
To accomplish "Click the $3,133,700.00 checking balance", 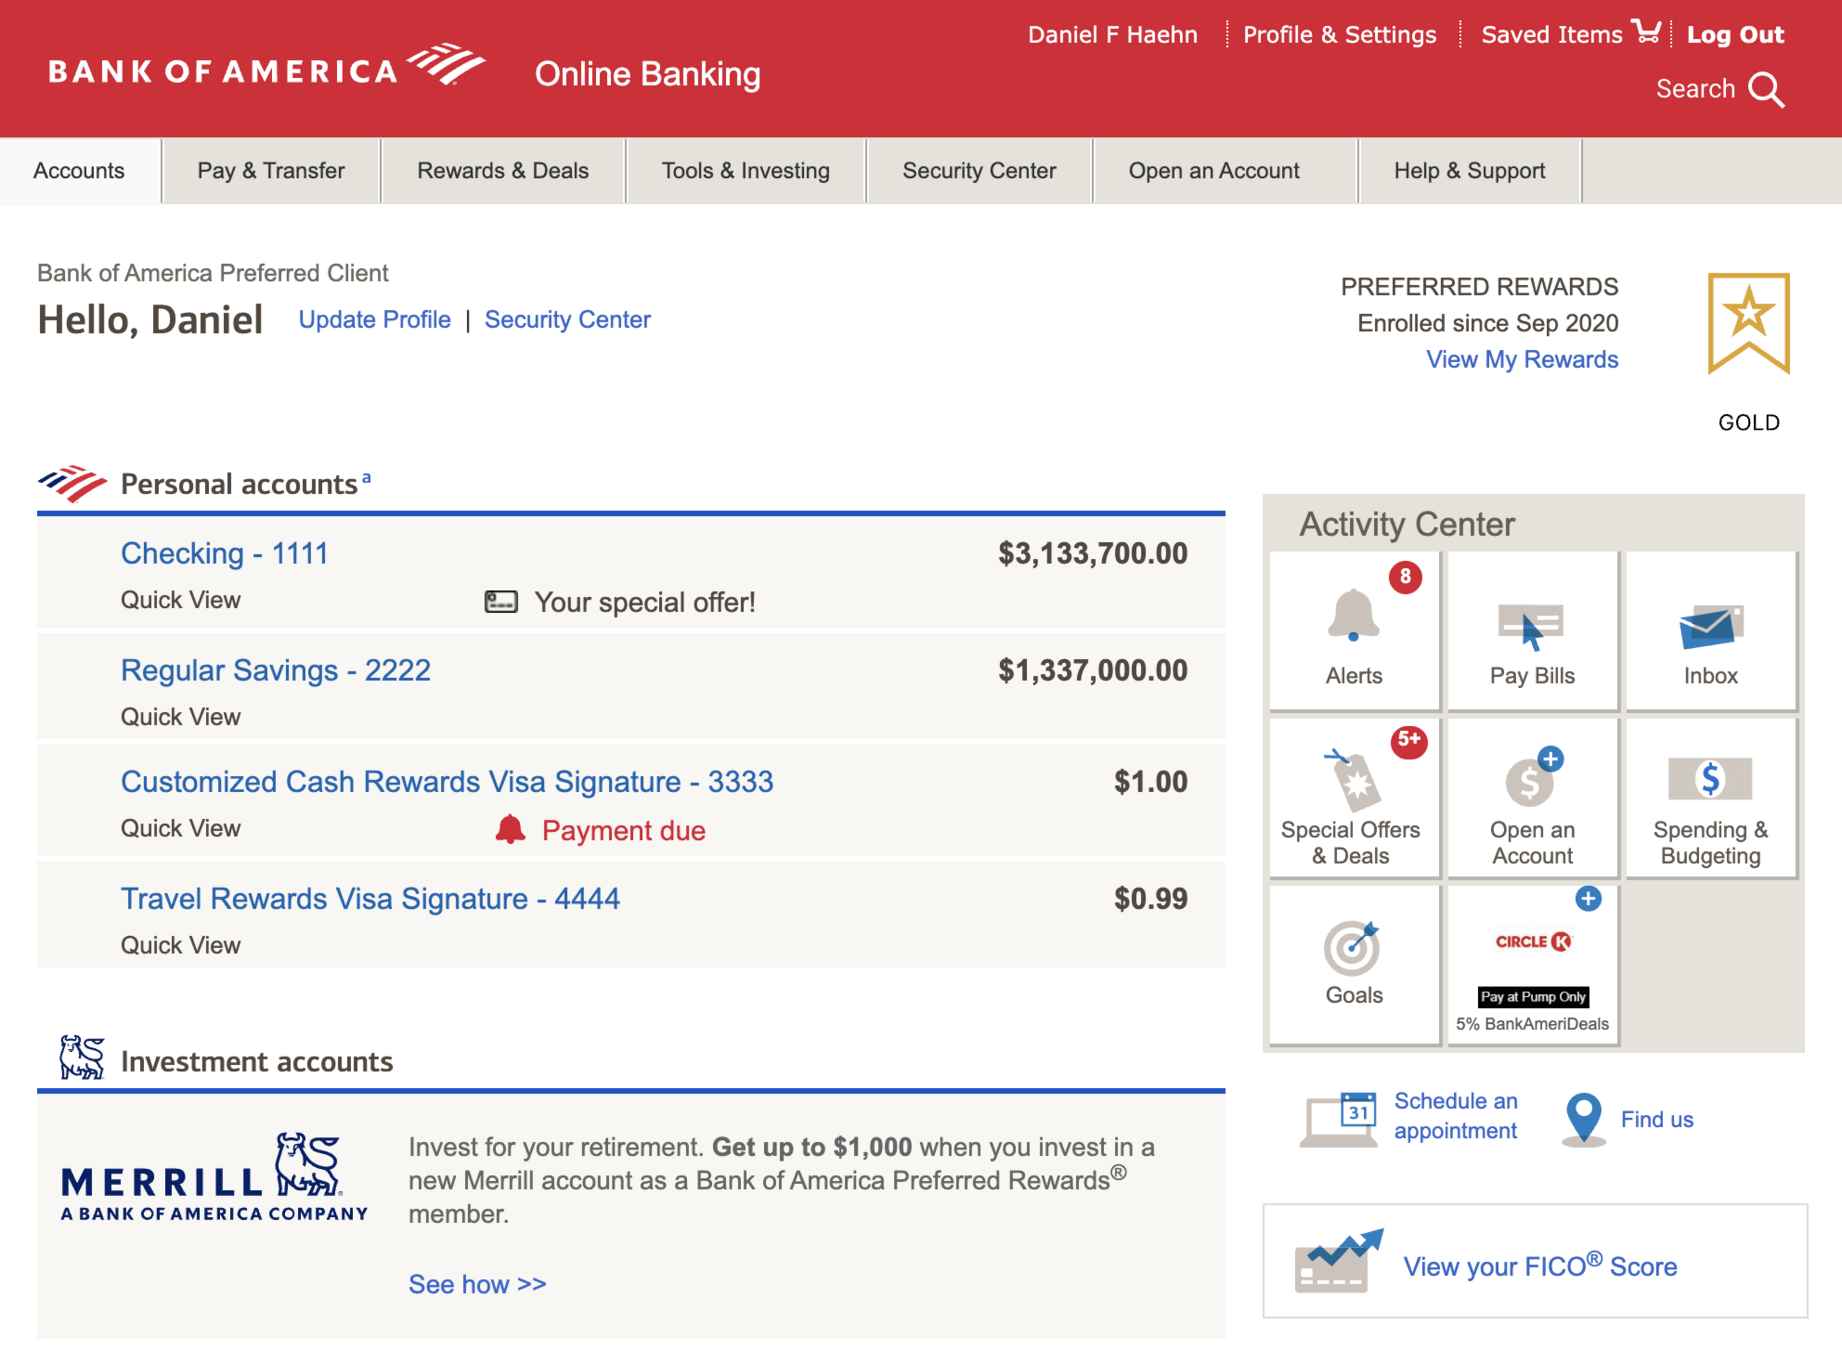I will click(x=1093, y=553).
